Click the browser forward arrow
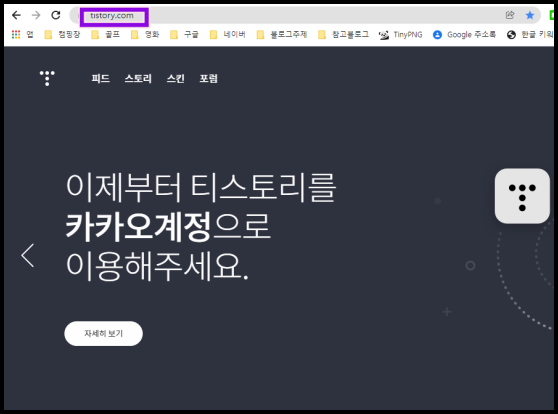558x414 pixels. click(x=36, y=15)
